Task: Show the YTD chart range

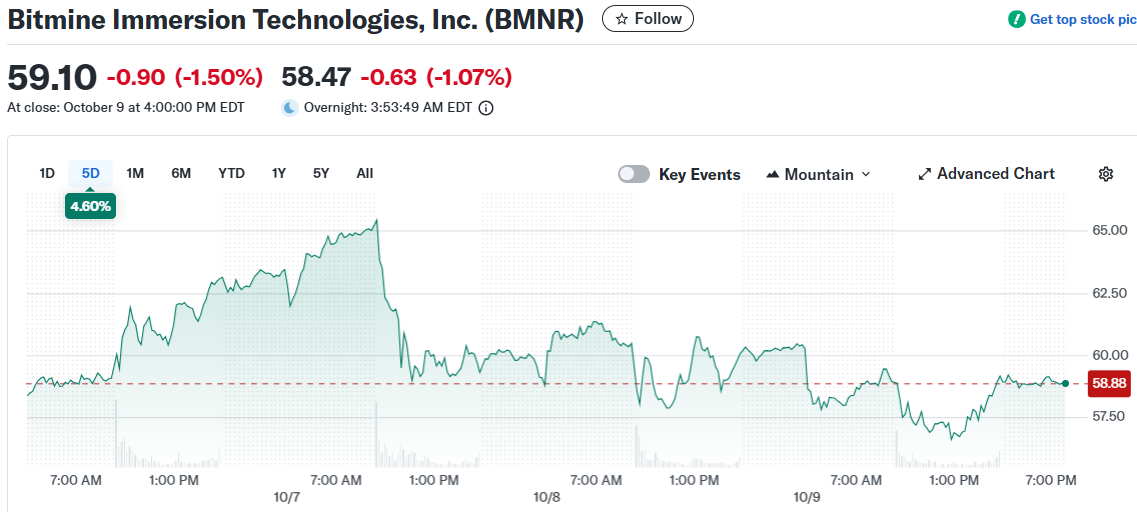Action: 231,173
